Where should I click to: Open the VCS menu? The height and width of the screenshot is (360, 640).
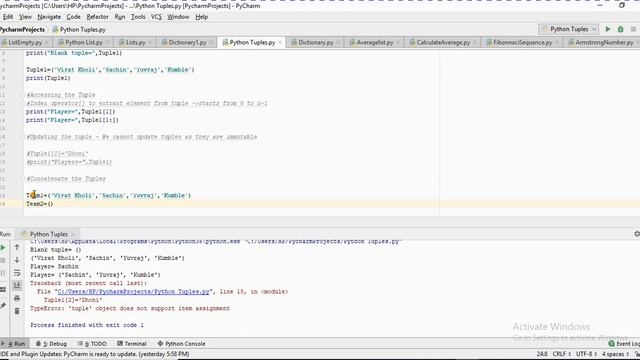coord(156,17)
